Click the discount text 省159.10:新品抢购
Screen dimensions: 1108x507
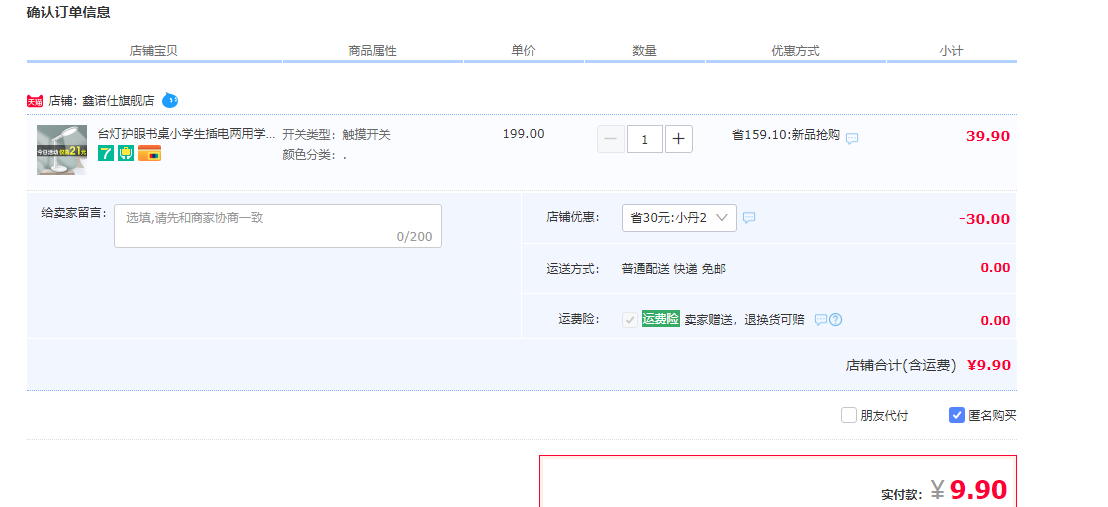click(x=786, y=134)
